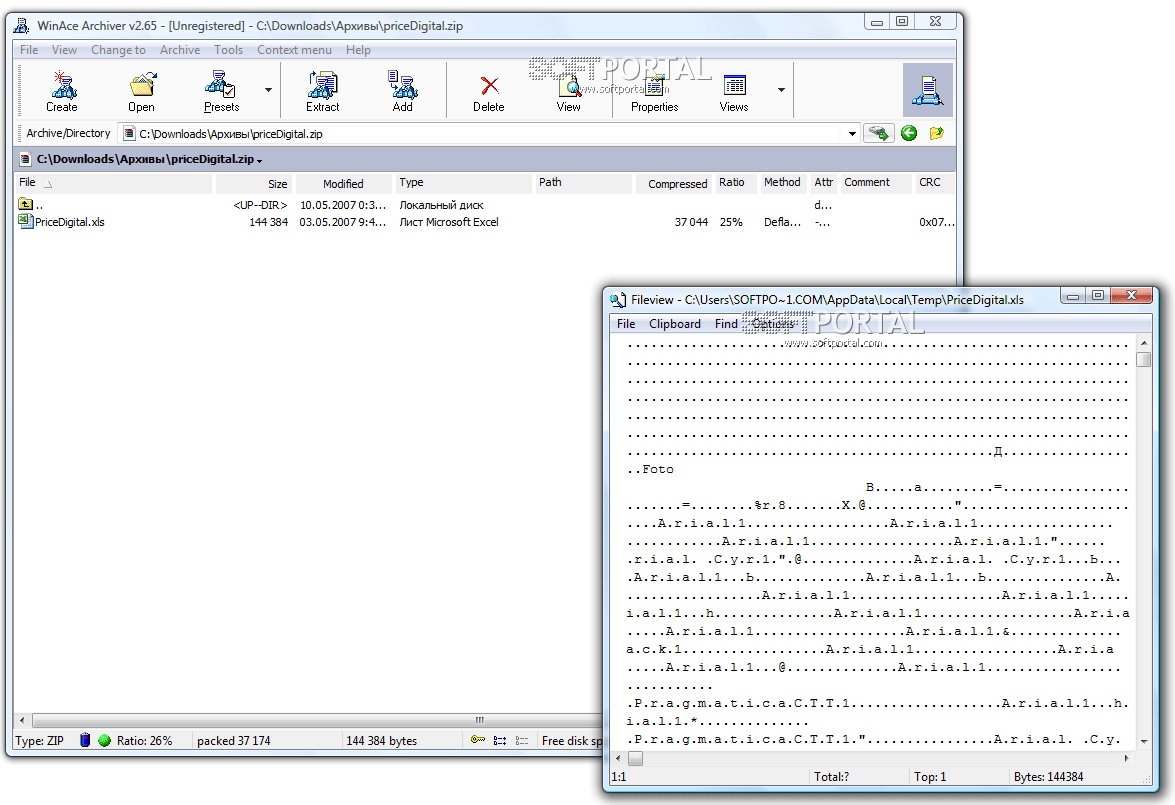Viewport: 1175px width, 805px height.
Task: Open the WinAce View menu
Action: [64, 49]
